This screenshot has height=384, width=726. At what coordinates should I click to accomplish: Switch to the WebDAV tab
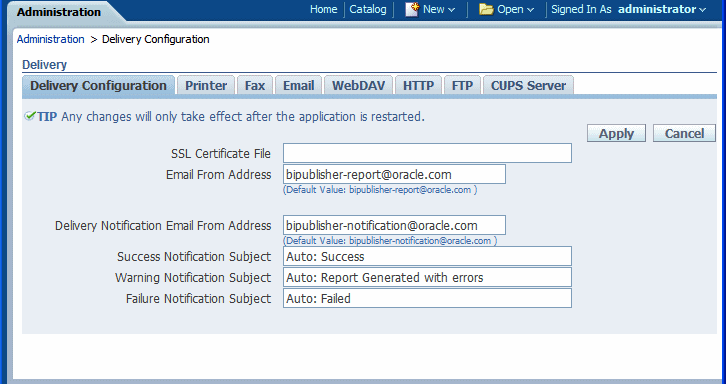pos(358,86)
